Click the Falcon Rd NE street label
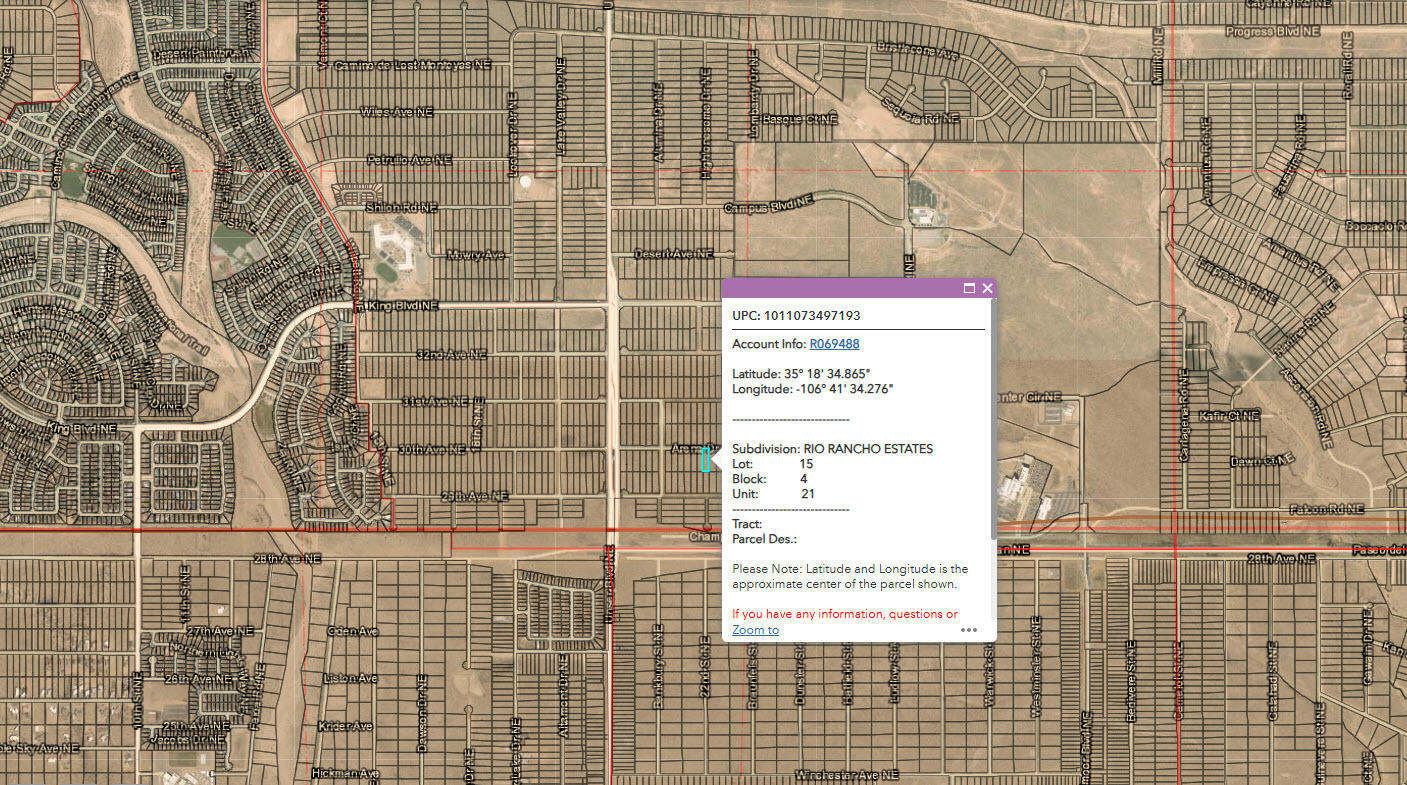The image size is (1407, 785). (1327, 508)
